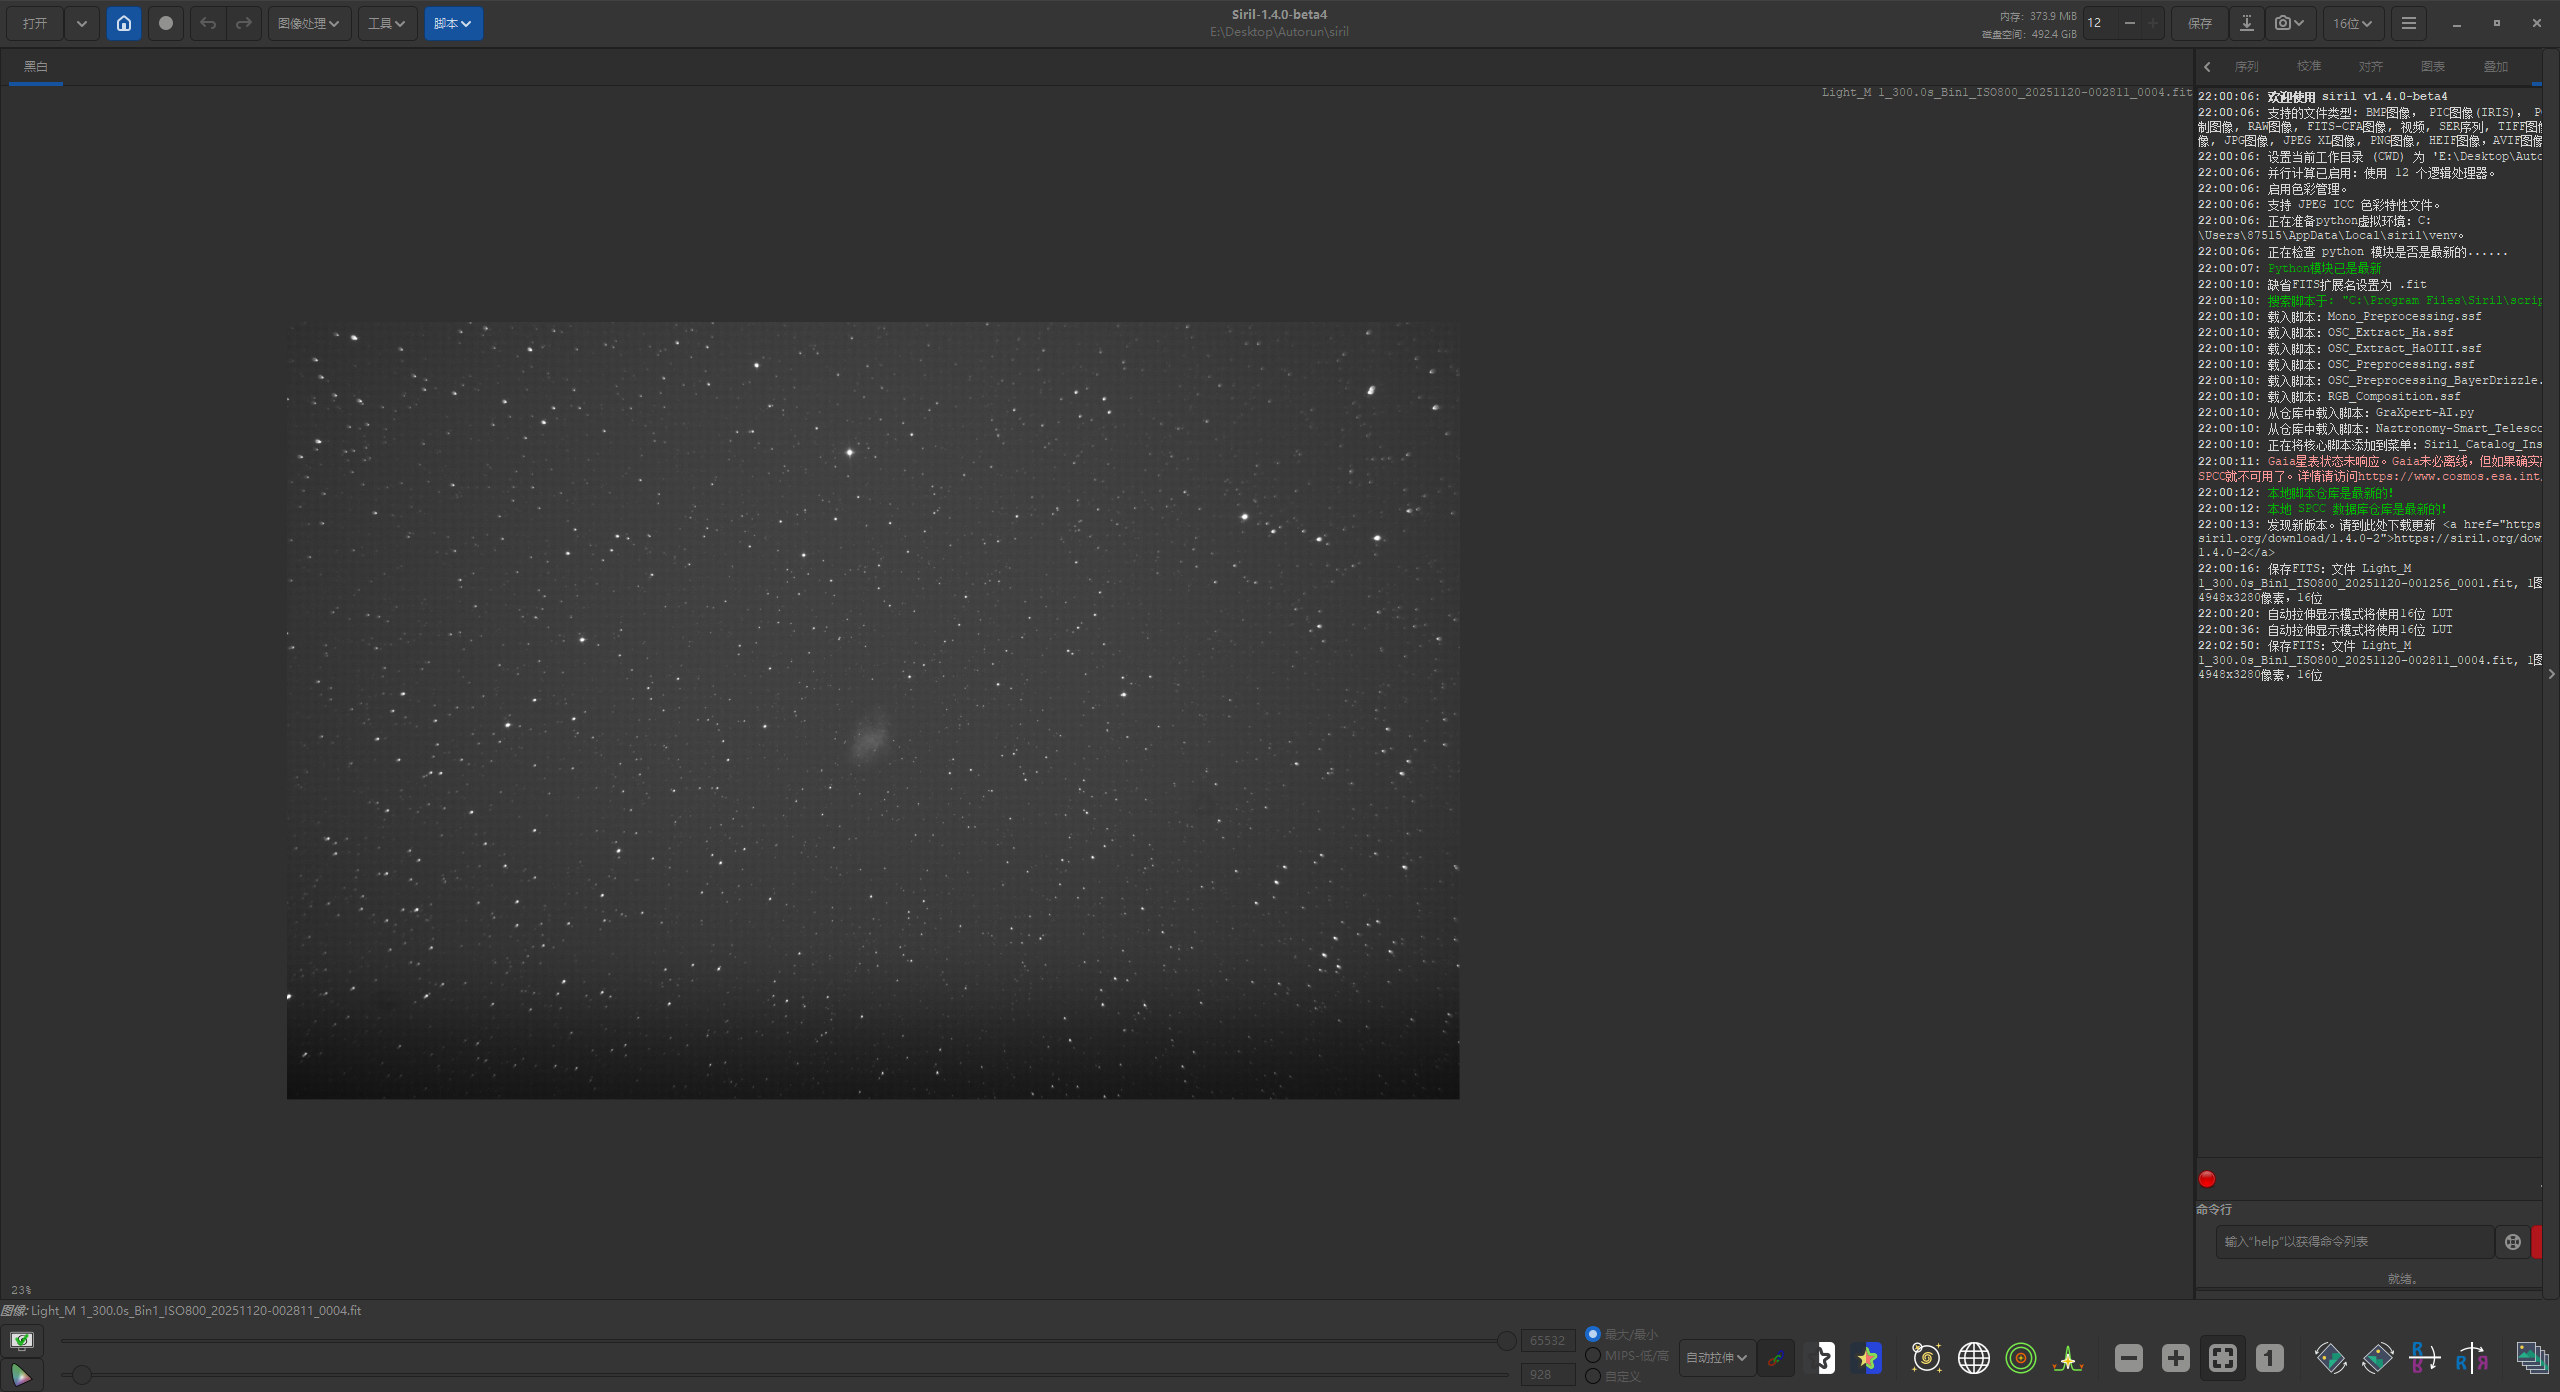This screenshot has width=2560, height=1392.
Task: Expand the 图像处理 menu
Action: pyautogui.click(x=308, y=23)
